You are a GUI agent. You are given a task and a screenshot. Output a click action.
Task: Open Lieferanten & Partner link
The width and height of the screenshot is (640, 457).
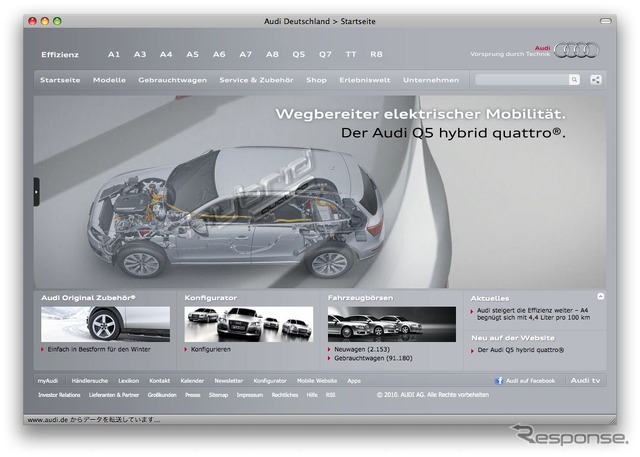114,395
